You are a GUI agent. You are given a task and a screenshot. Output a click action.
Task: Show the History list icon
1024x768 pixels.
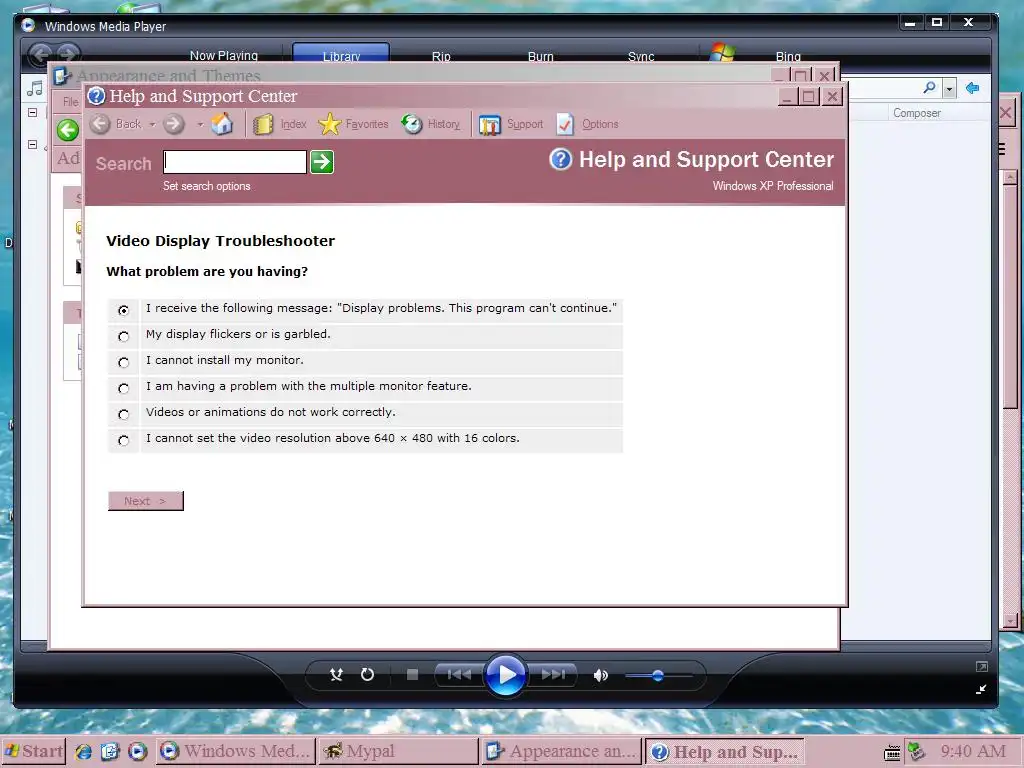coord(411,123)
